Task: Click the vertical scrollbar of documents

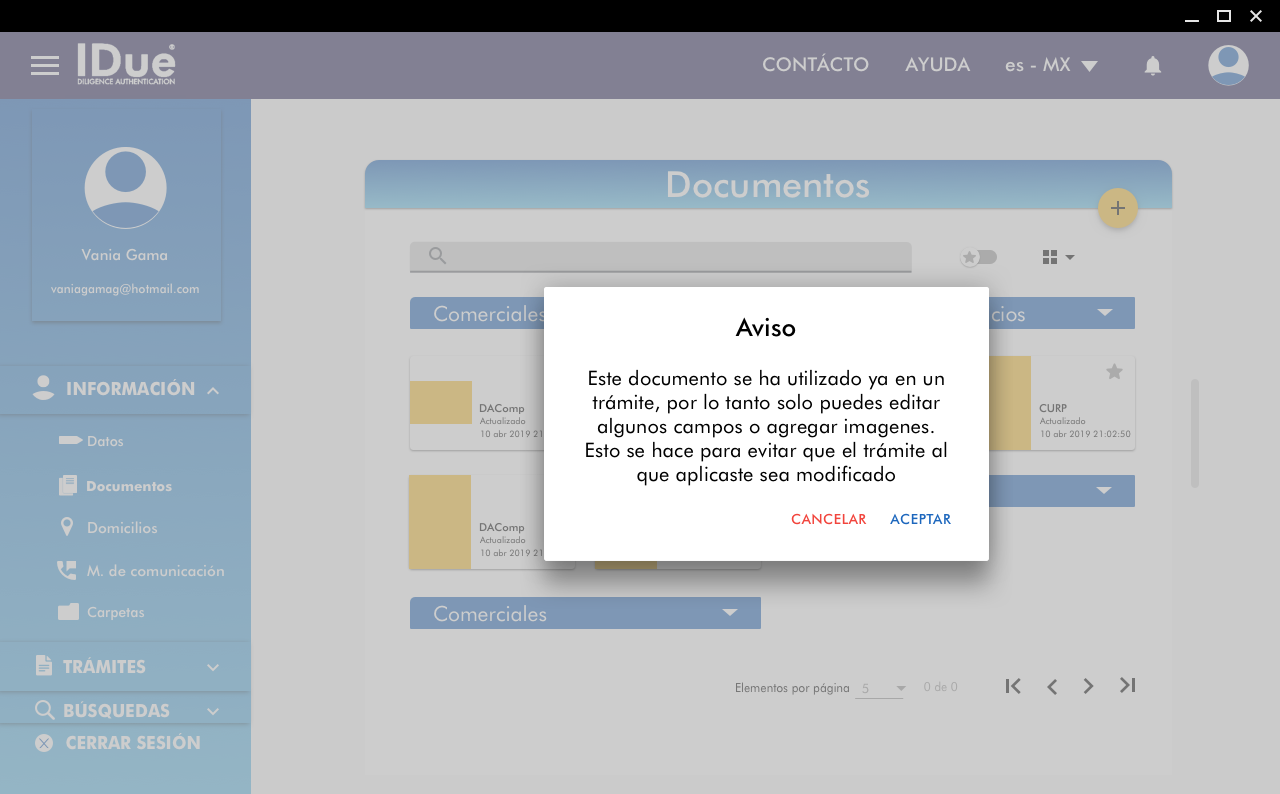Action: (1194, 432)
